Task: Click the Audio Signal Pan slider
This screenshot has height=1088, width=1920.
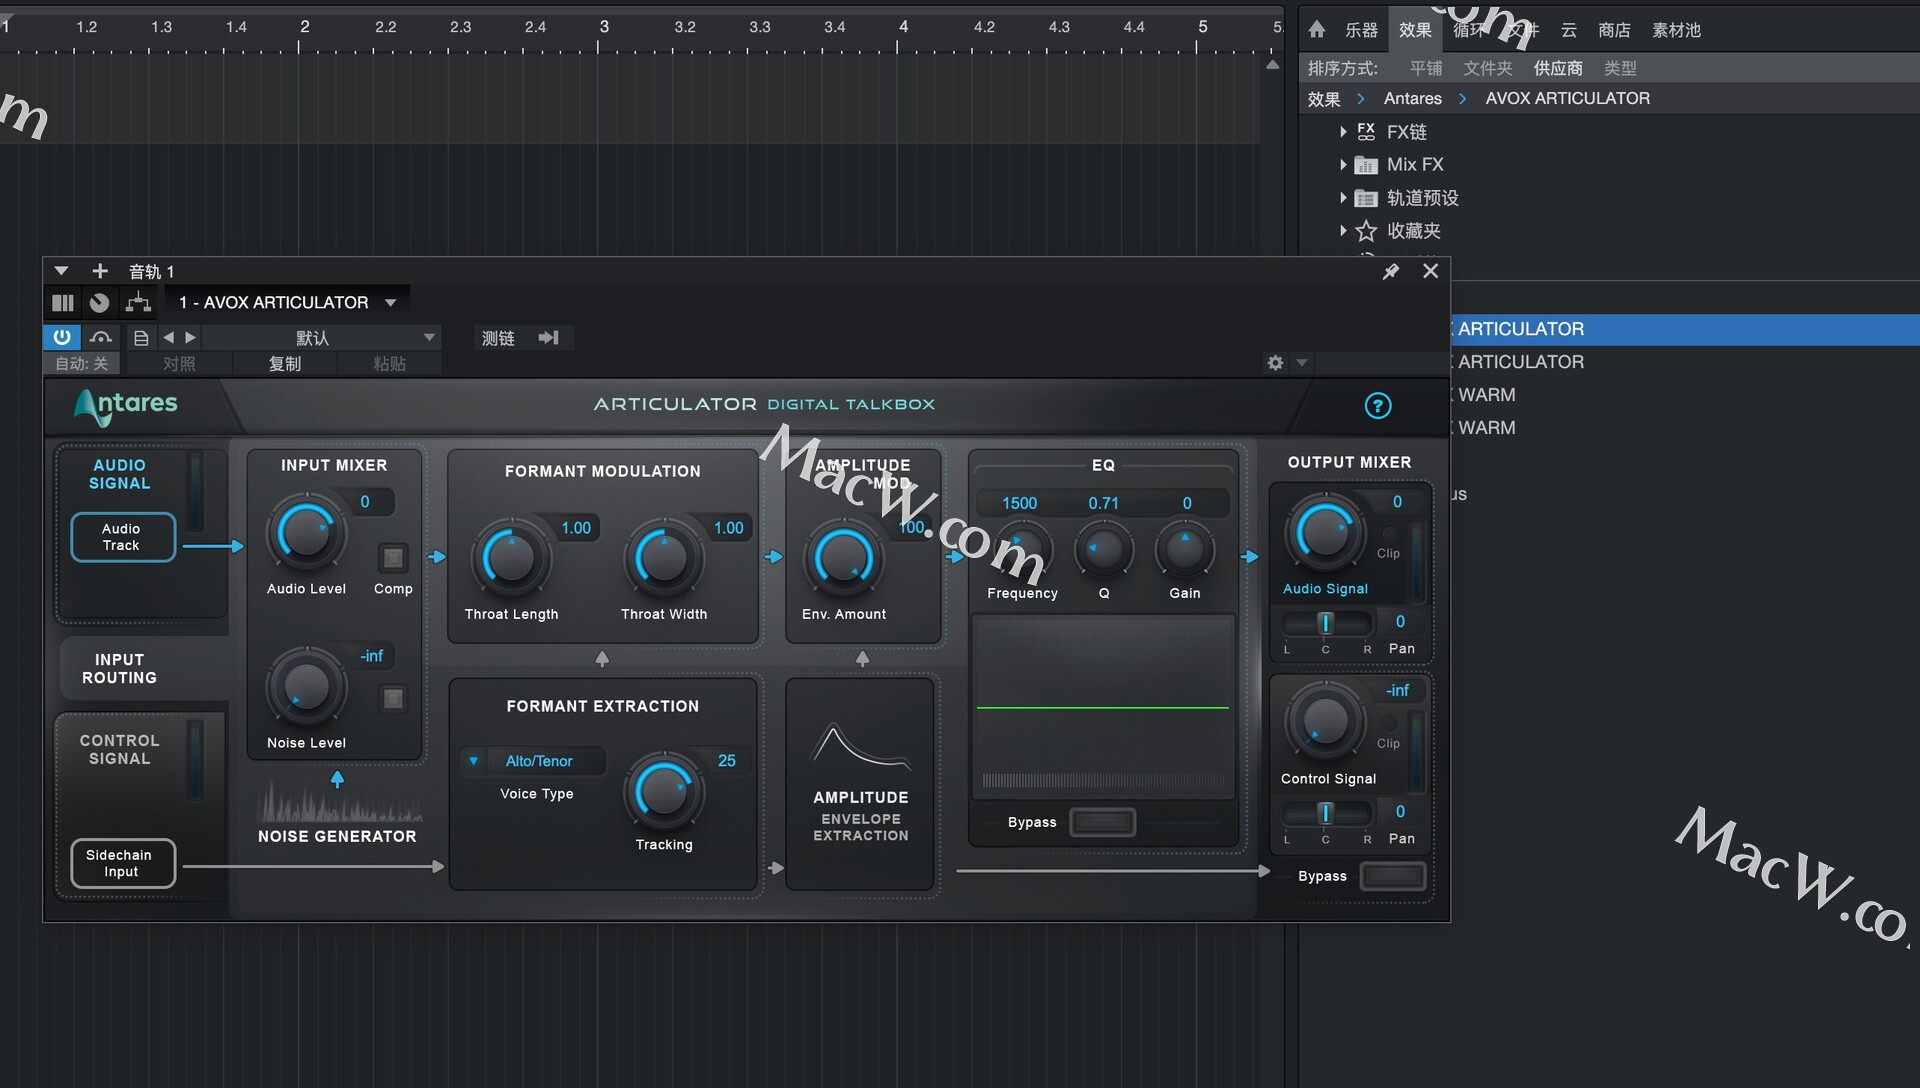Action: (1326, 623)
